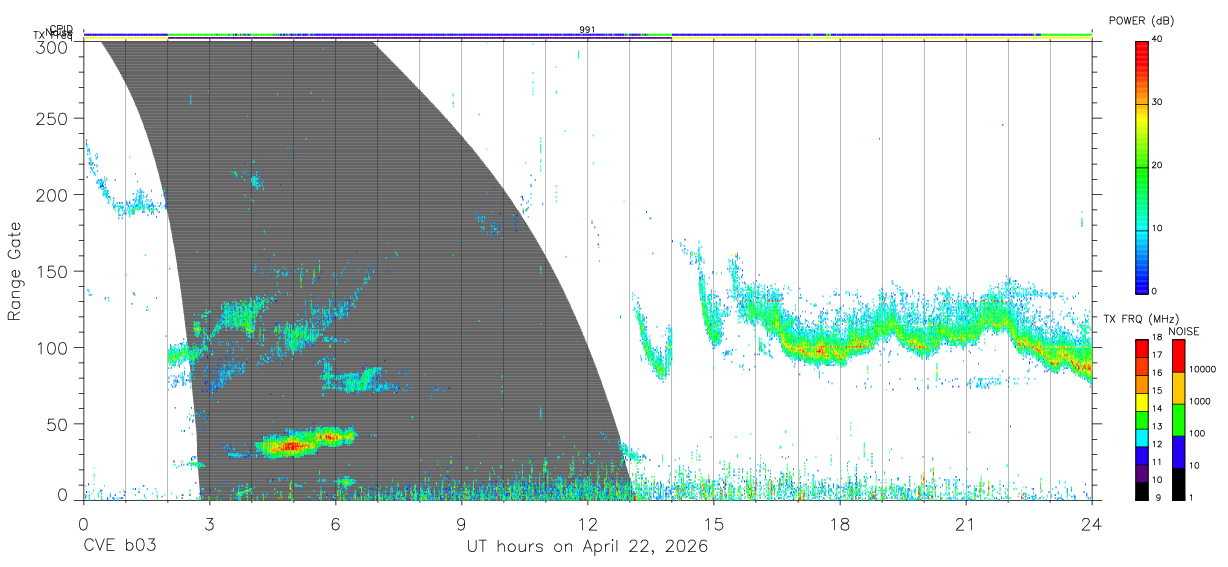The height and width of the screenshot is (567, 1228).
Task: Select the 40 label on POWER scale
Action: tap(1159, 39)
